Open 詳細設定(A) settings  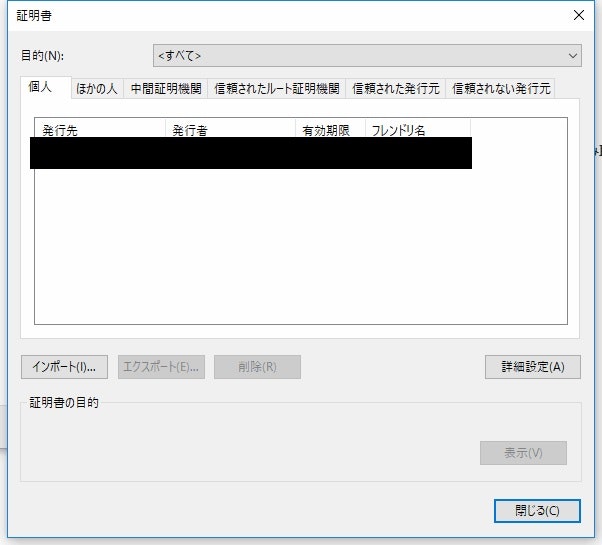tap(533, 367)
